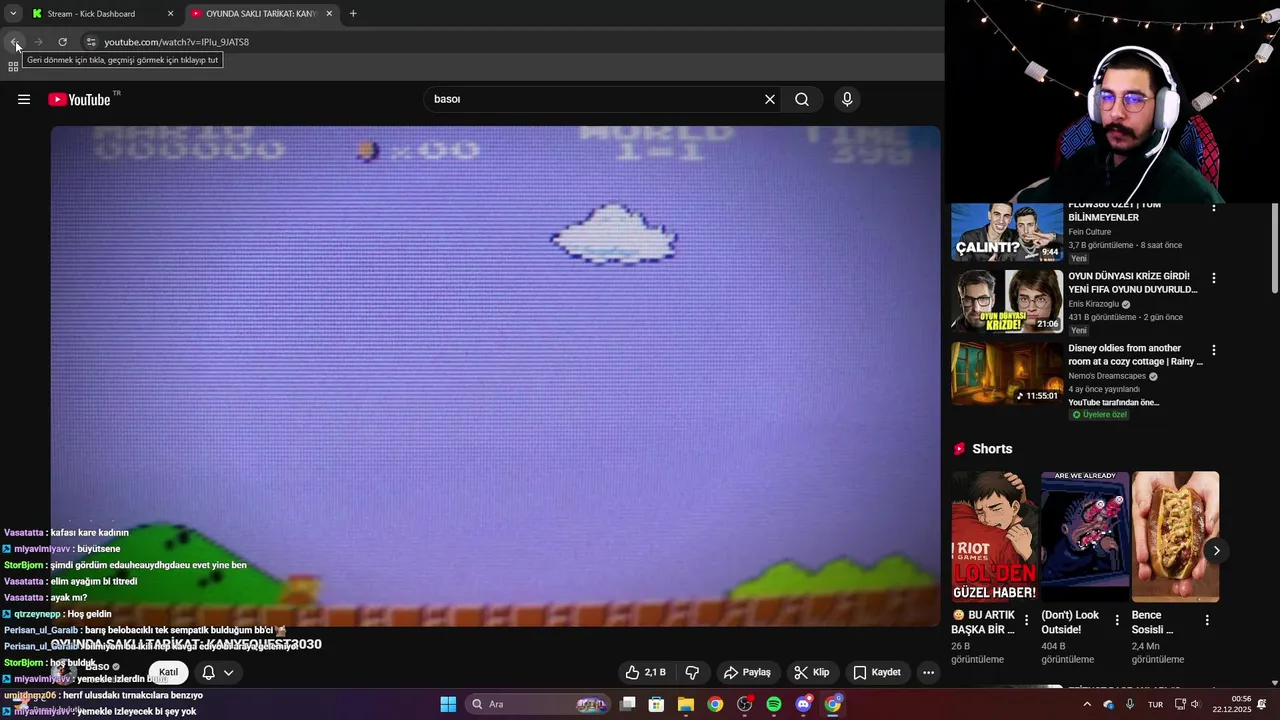Open options for FLOW360 video
Image resolution: width=1280 pixels, height=720 pixels.
pos(1214,207)
